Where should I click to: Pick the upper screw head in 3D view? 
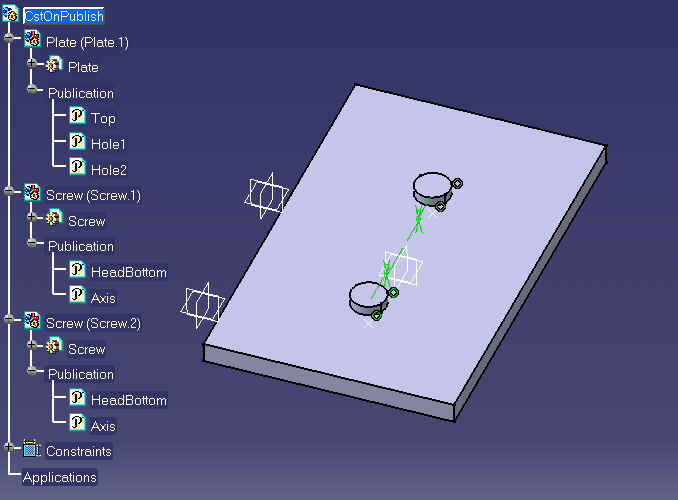[x=432, y=186]
